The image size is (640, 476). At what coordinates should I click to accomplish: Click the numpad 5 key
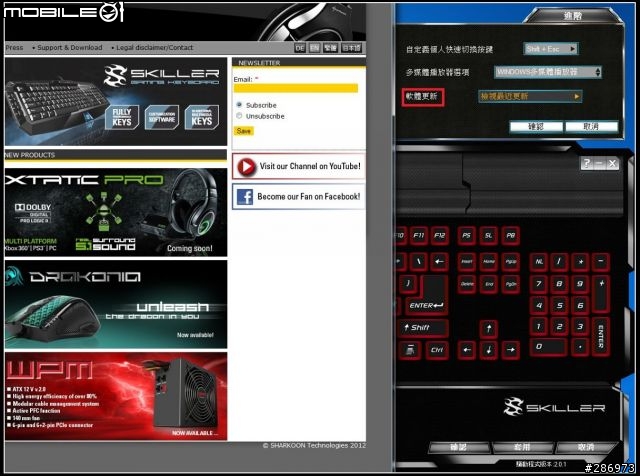click(x=560, y=305)
